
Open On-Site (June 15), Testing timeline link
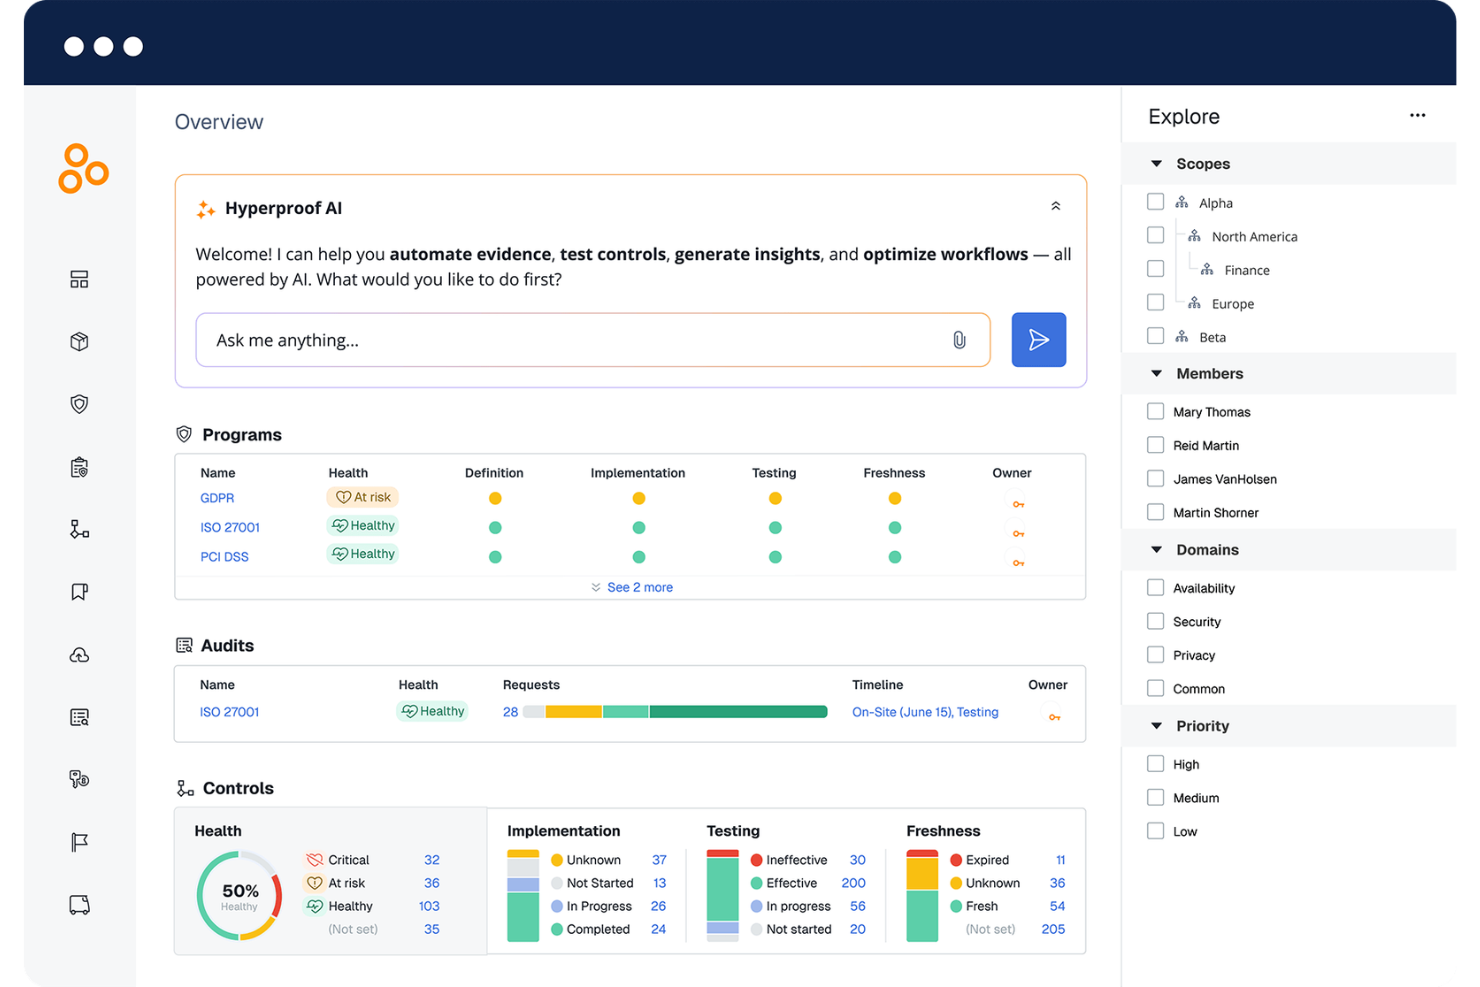[925, 712]
